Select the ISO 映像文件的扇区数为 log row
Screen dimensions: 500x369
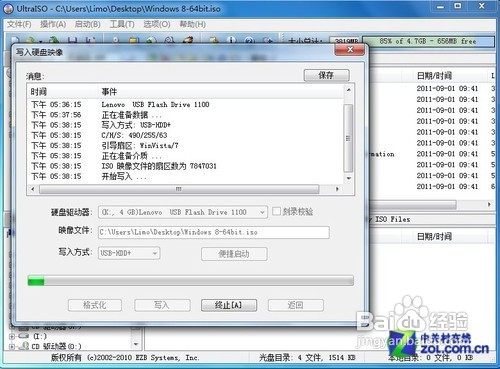(x=185, y=166)
